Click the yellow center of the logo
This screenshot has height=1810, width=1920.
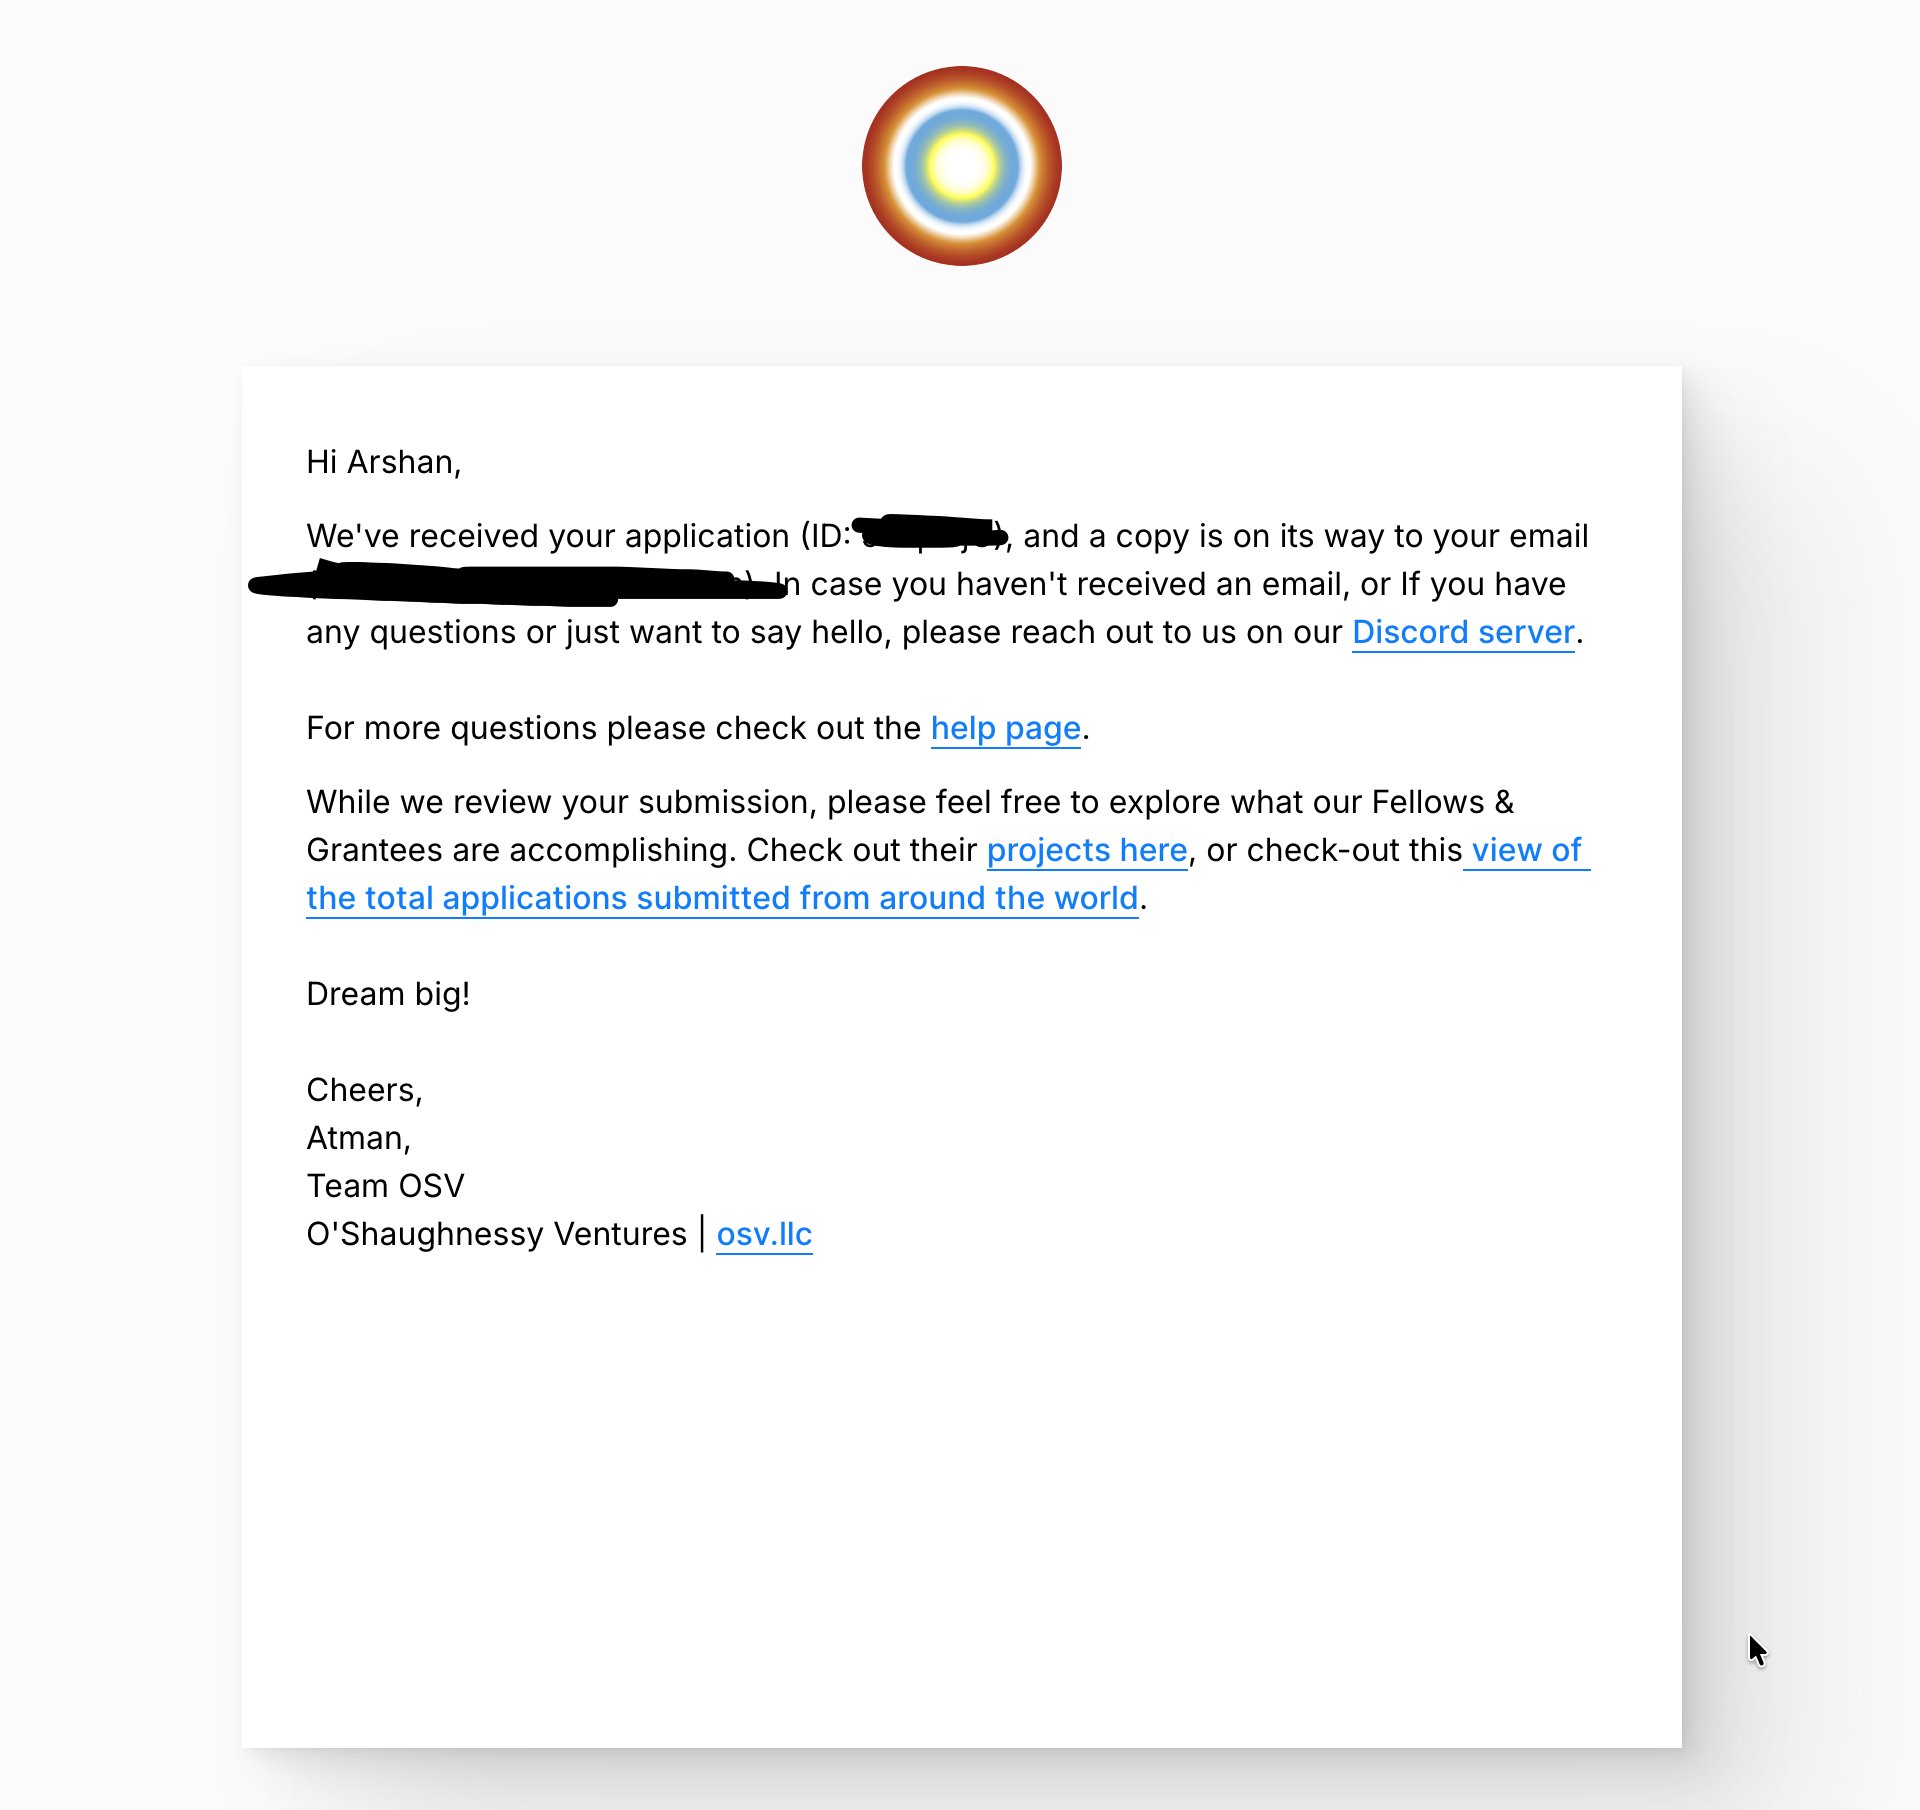click(961, 166)
